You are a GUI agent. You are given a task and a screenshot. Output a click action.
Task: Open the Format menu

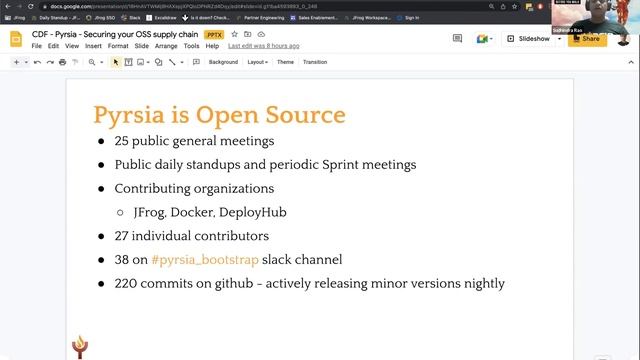(x=118, y=46)
